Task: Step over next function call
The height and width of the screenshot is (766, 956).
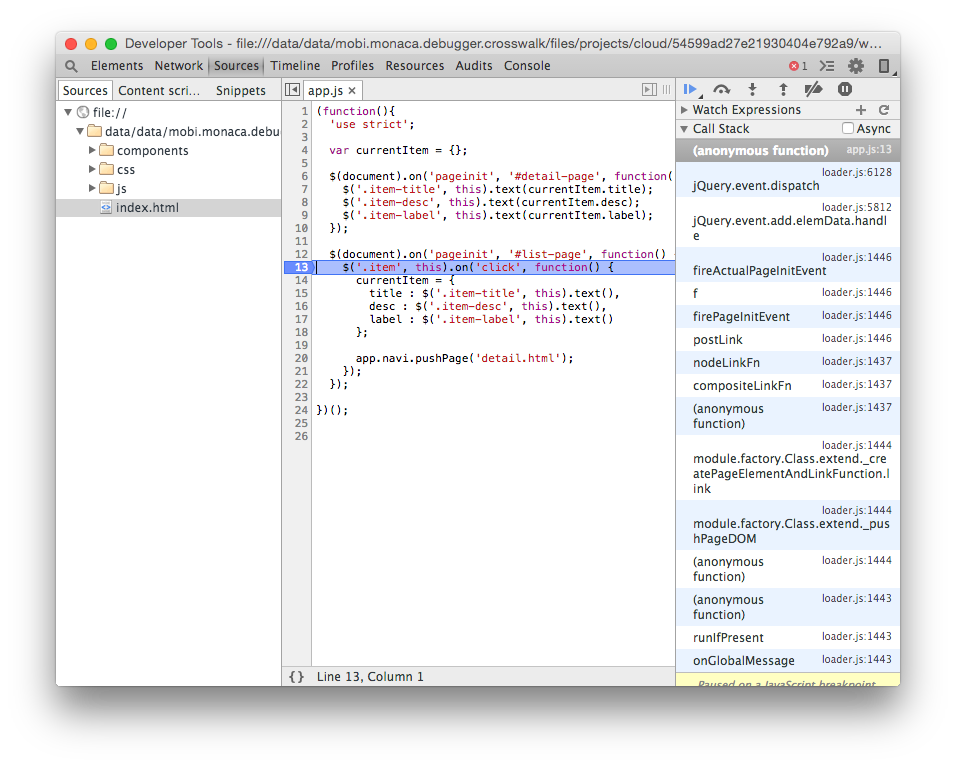Action: pyautogui.click(x=721, y=90)
